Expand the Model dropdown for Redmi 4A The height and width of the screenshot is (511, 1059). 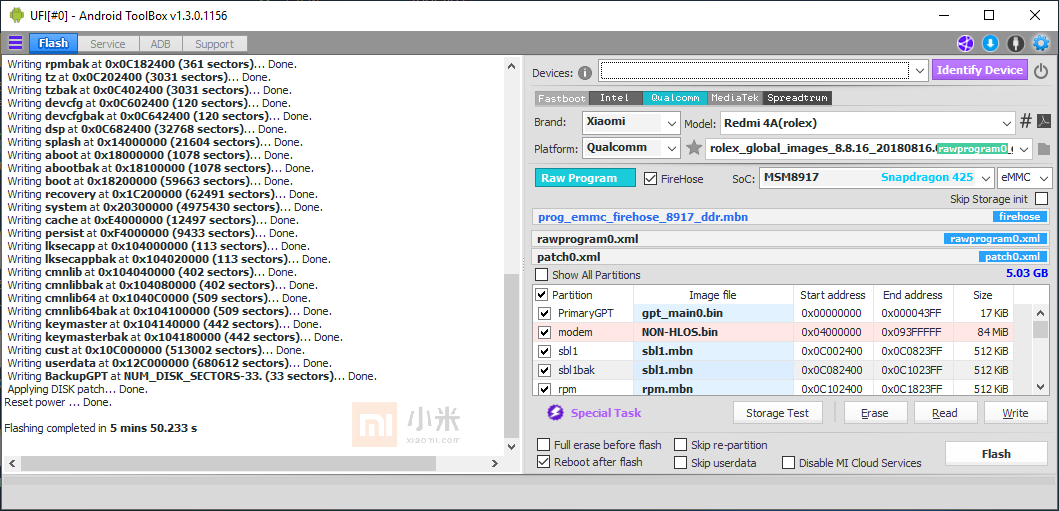coord(1006,123)
